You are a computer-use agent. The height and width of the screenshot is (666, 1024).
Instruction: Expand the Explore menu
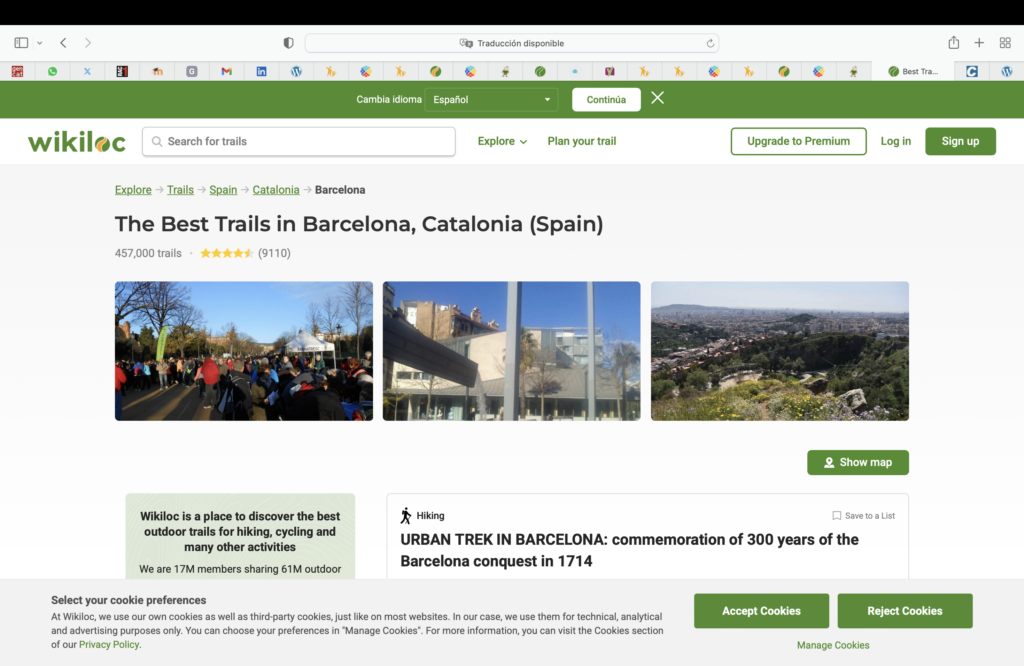(x=502, y=141)
